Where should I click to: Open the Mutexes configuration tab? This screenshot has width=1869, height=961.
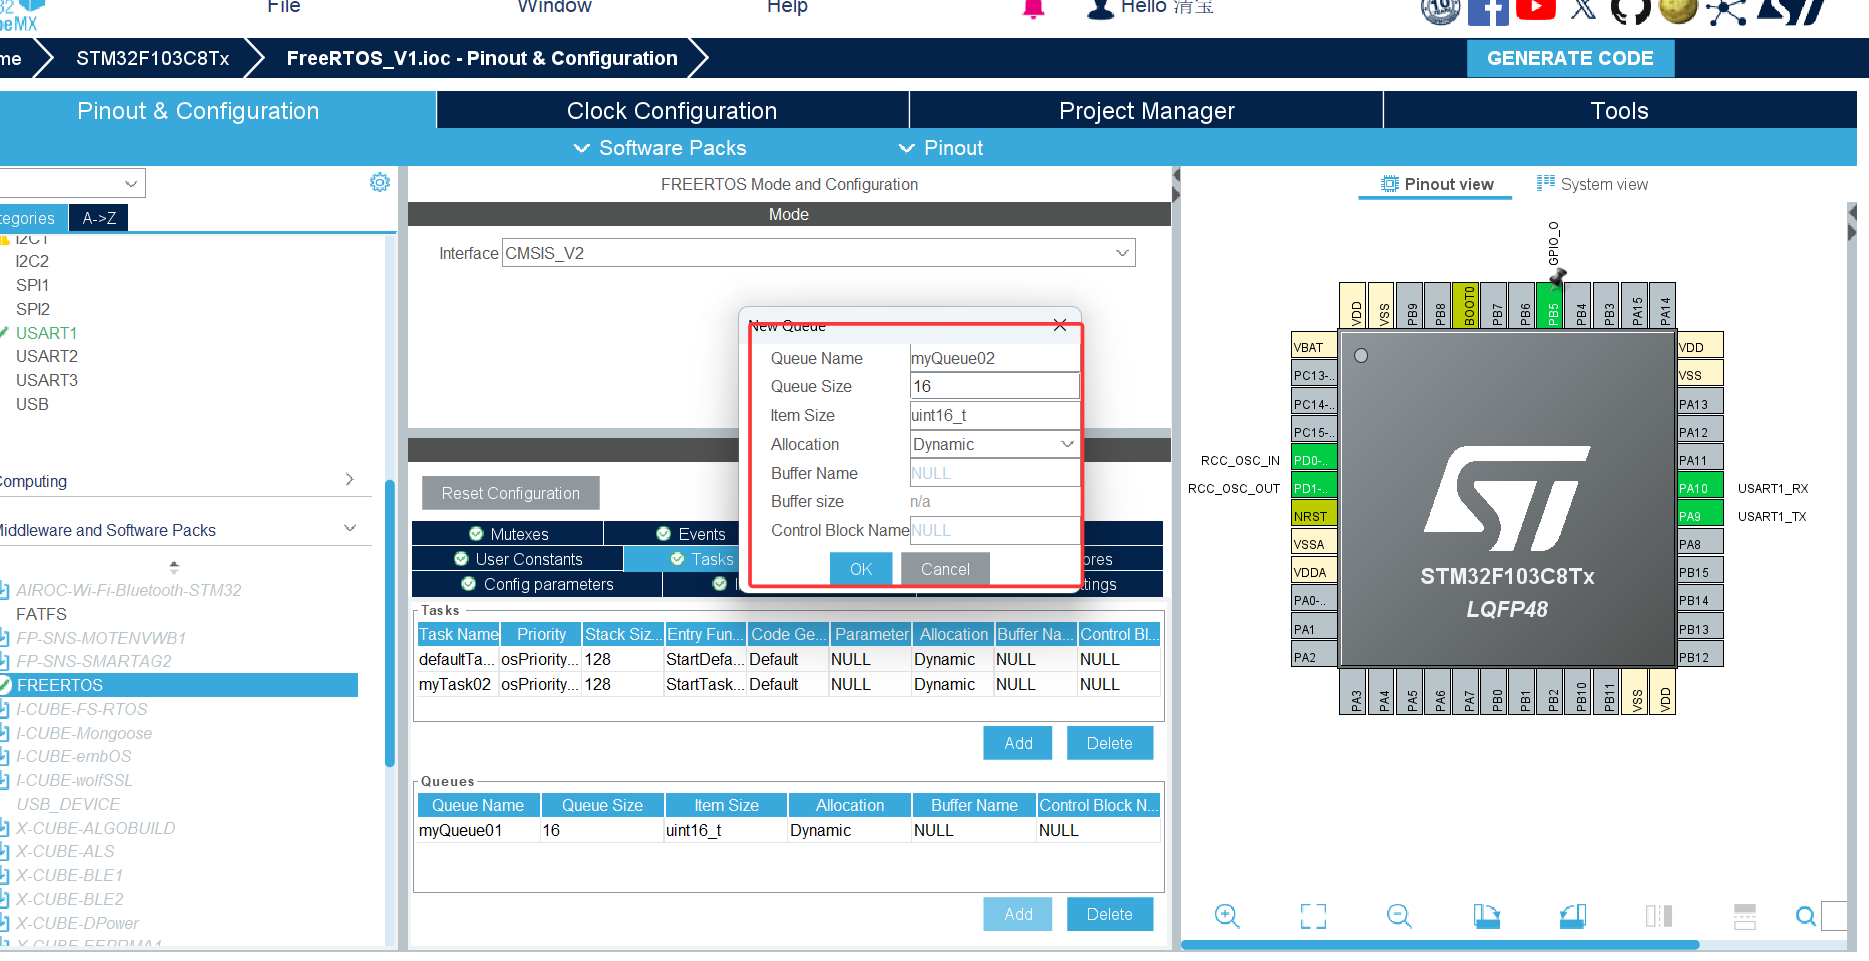tap(508, 534)
